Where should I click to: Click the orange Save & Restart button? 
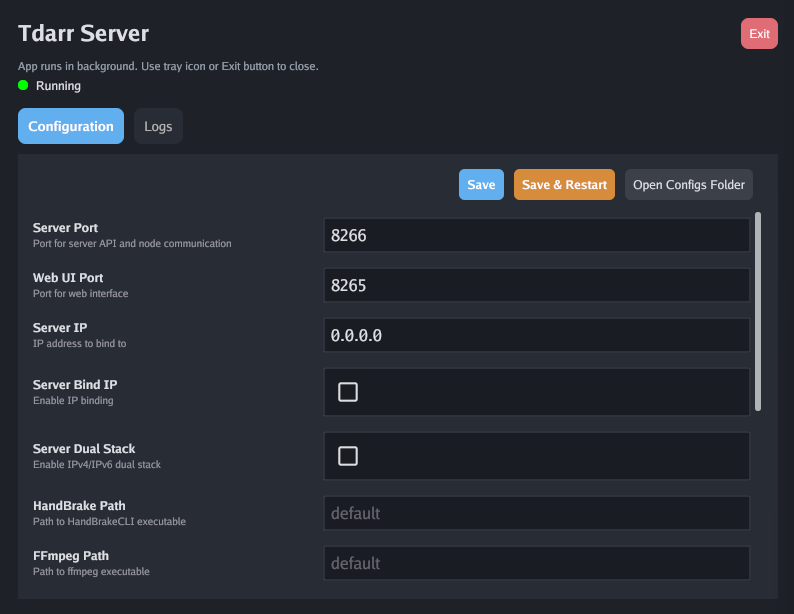[564, 185]
